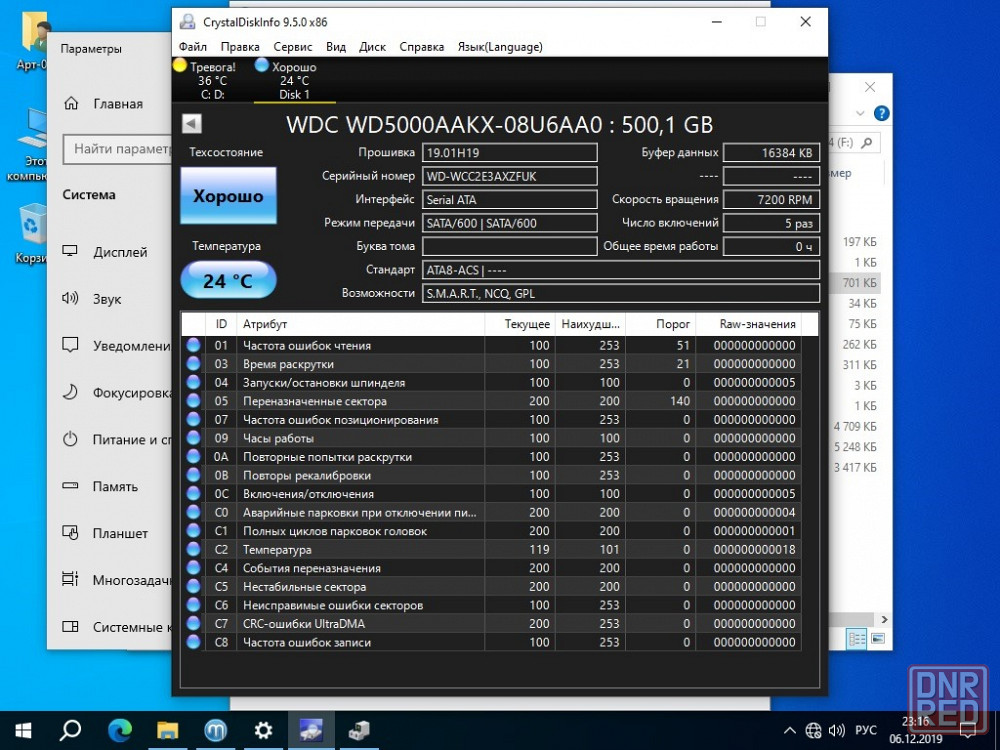Click the power-on count field 5 раз
Screen dimensions: 1000x750
(771, 223)
